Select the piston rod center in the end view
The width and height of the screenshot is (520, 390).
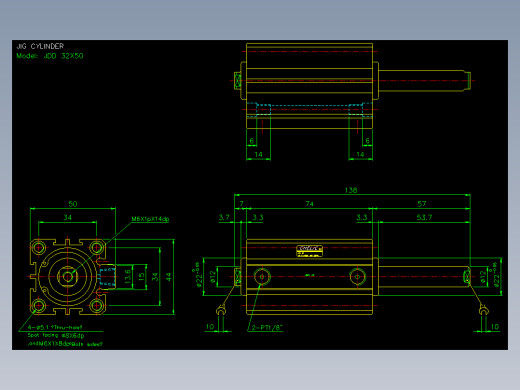(68, 276)
